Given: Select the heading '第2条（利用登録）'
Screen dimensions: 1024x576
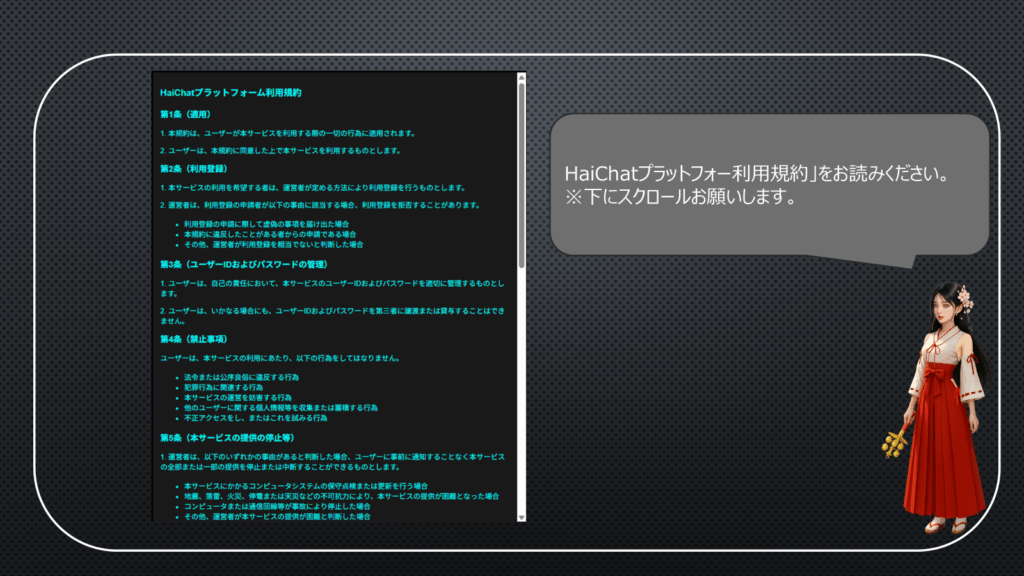Looking at the screenshot, I should (x=194, y=168).
